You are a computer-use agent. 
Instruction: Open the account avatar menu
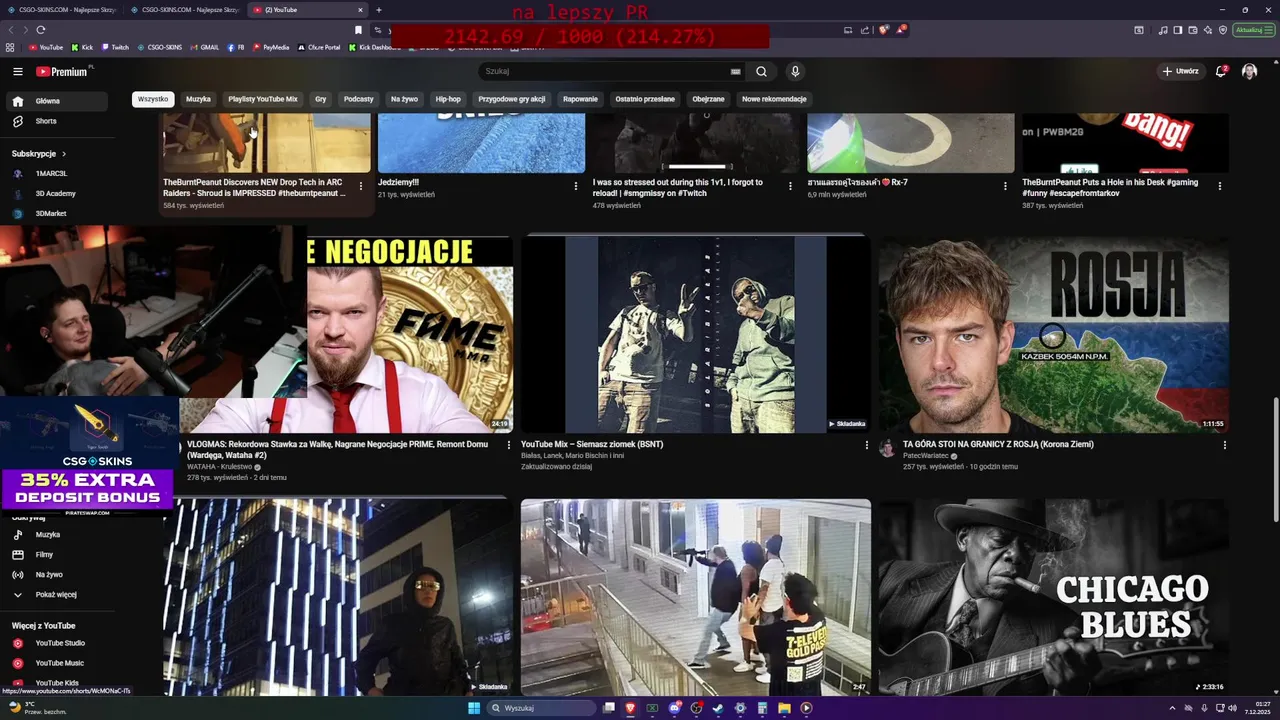(1249, 71)
